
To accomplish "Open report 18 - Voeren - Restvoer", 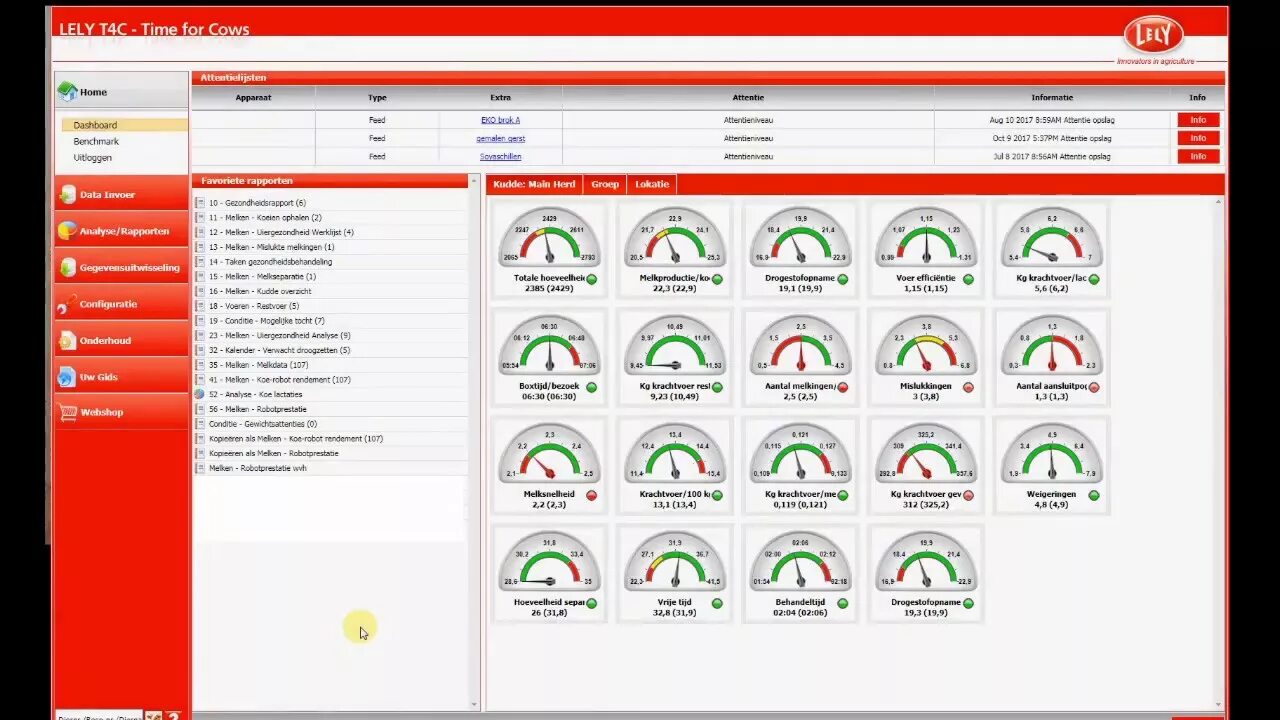I will (254, 306).
